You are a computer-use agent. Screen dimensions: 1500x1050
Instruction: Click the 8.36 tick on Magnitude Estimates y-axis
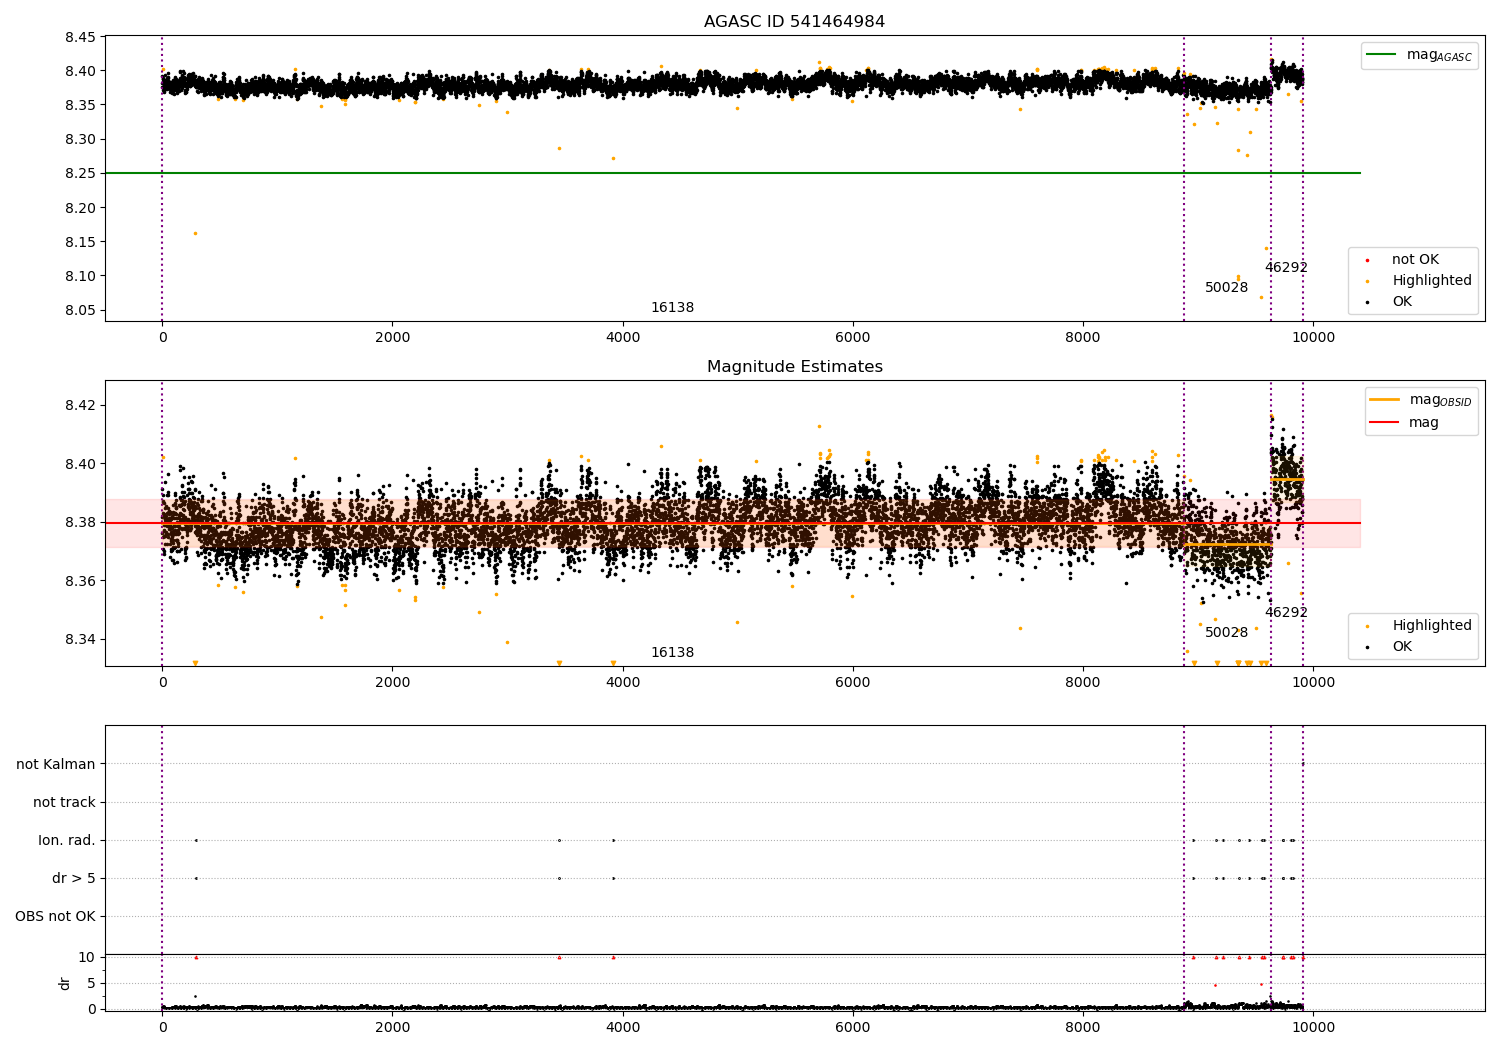(79, 582)
